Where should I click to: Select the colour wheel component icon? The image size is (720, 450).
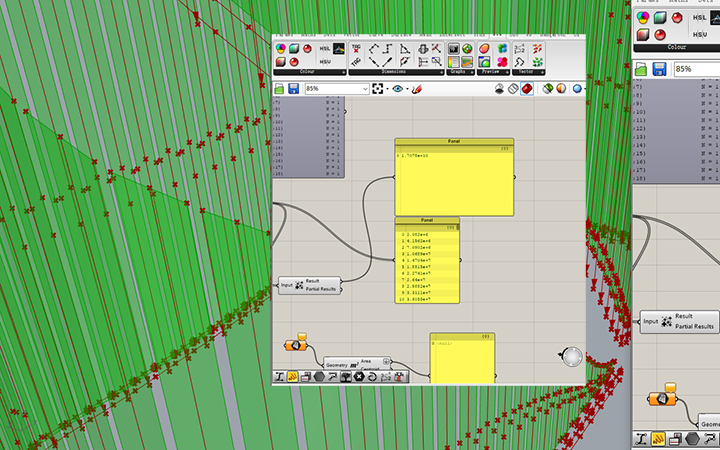click(280, 49)
